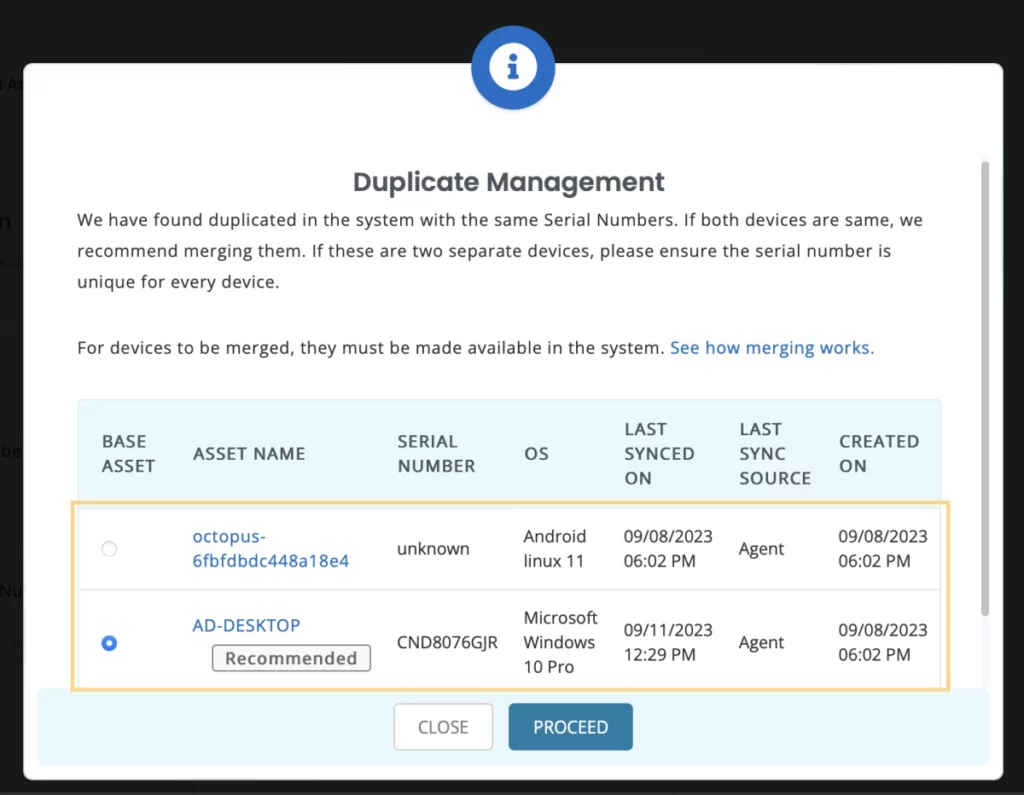
Task: Select AD-DESKTOP radio button as base asset
Action: (109, 643)
